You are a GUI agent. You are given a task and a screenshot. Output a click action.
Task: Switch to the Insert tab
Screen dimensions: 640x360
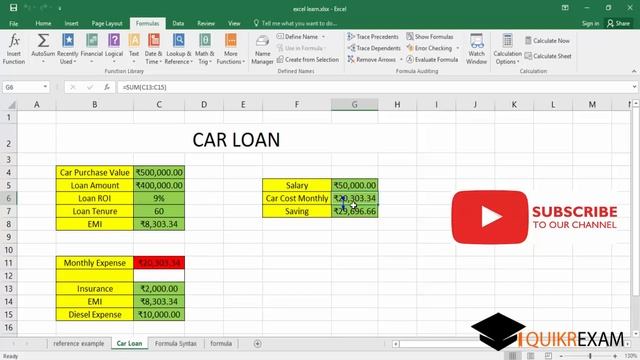[71, 23]
